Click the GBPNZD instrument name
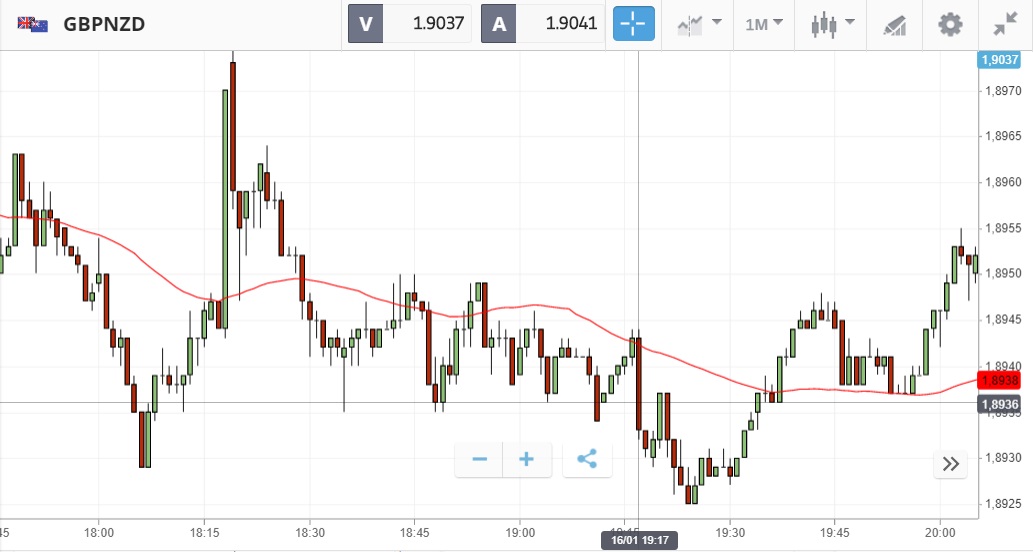The image size is (1033, 552). tap(104, 24)
